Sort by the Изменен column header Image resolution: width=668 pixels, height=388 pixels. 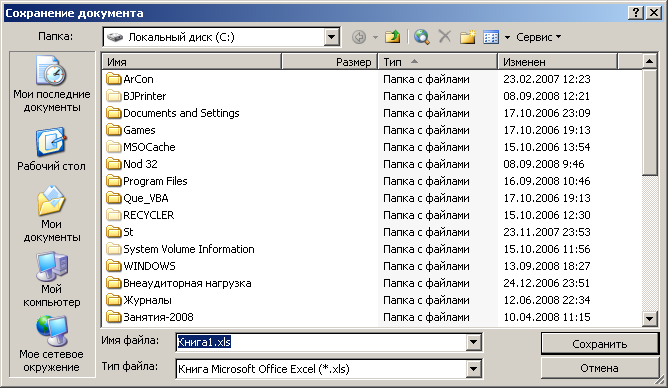(557, 62)
